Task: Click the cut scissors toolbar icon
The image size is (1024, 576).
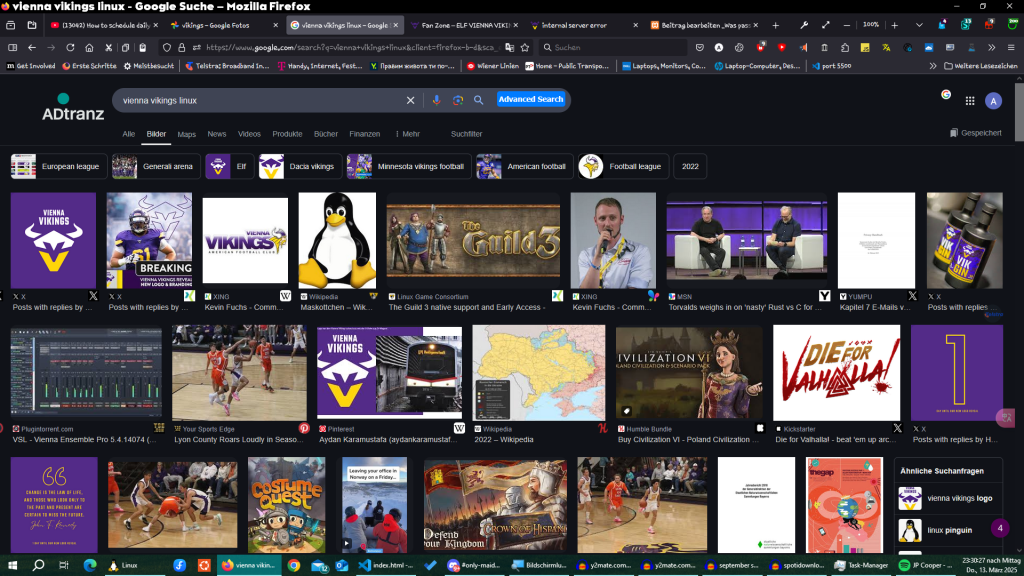Action: click(x=108, y=48)
